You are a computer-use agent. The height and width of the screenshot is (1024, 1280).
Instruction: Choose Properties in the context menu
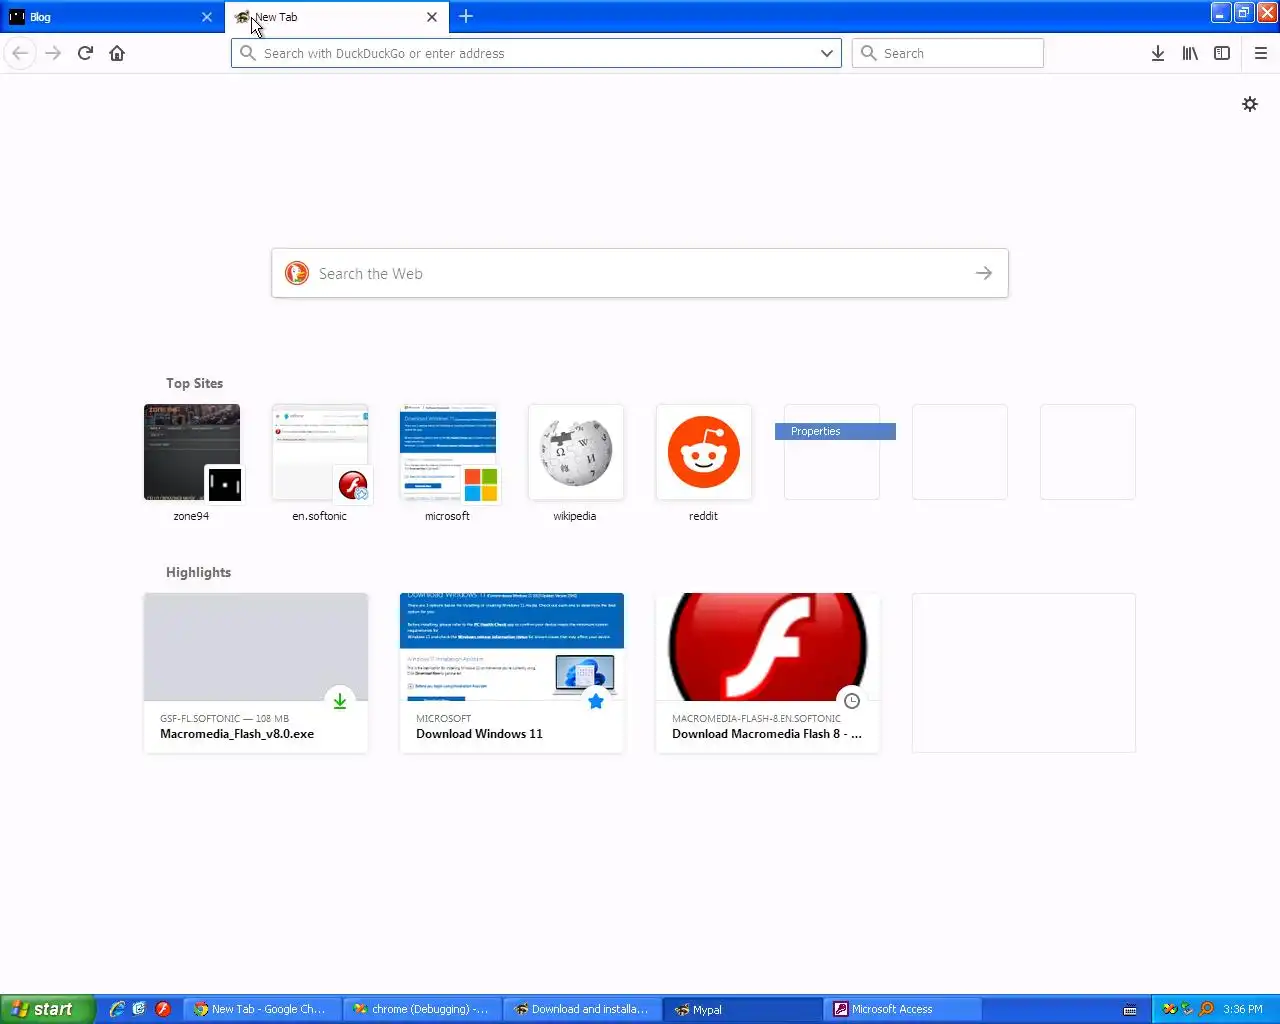click(835, 431)
